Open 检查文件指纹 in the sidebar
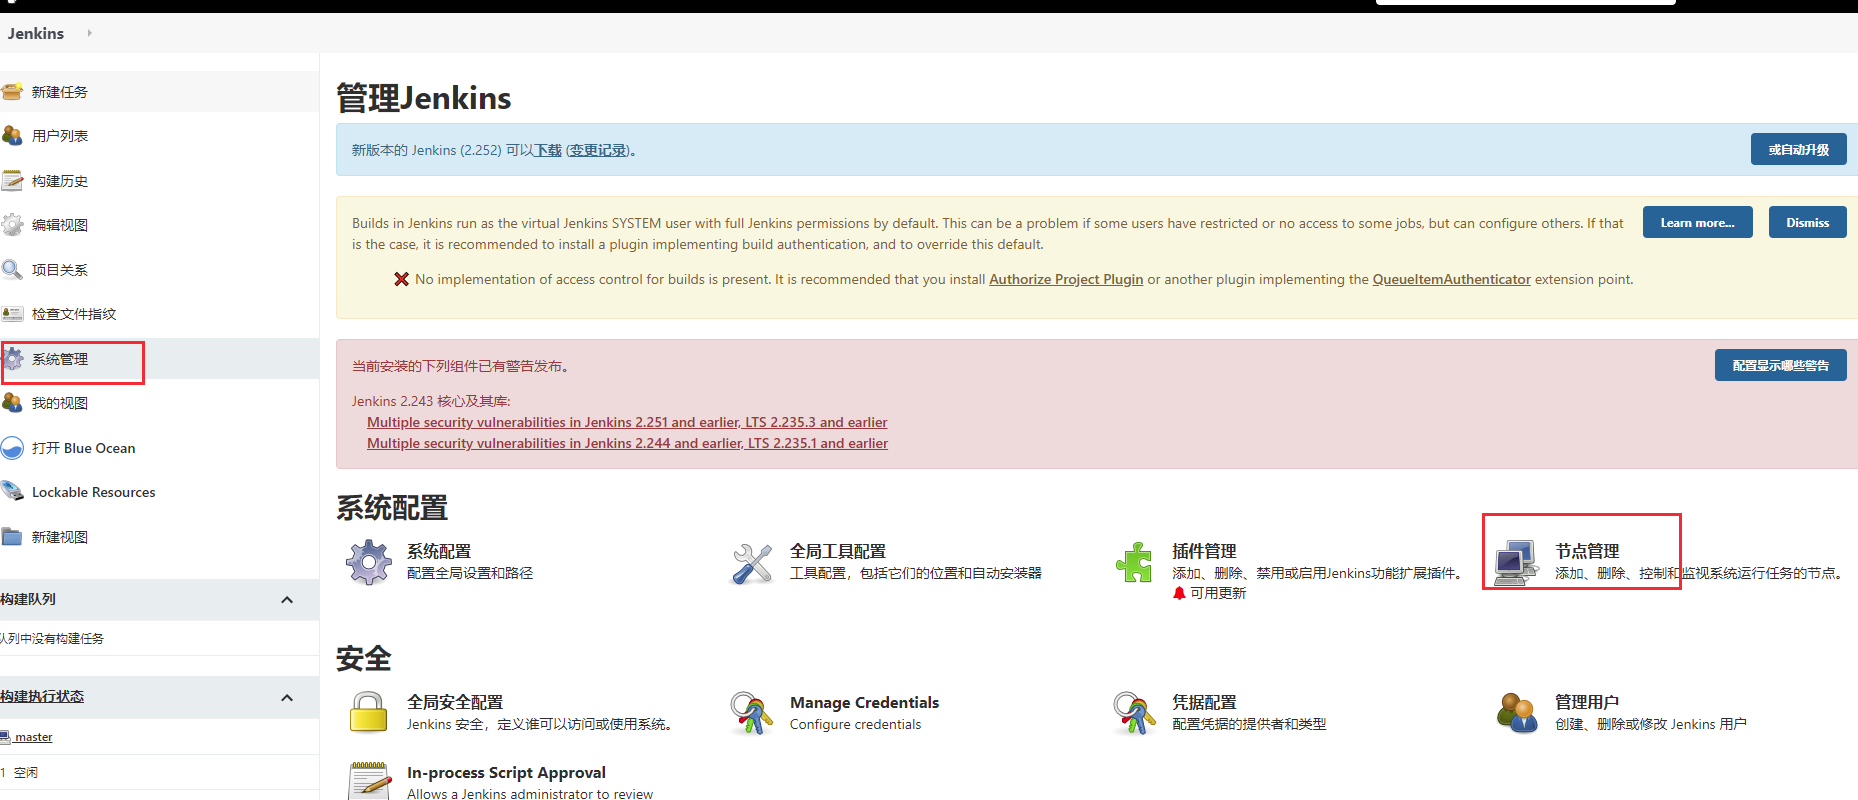This screenshot has width=1858, height=800. (x=74, y=314)
